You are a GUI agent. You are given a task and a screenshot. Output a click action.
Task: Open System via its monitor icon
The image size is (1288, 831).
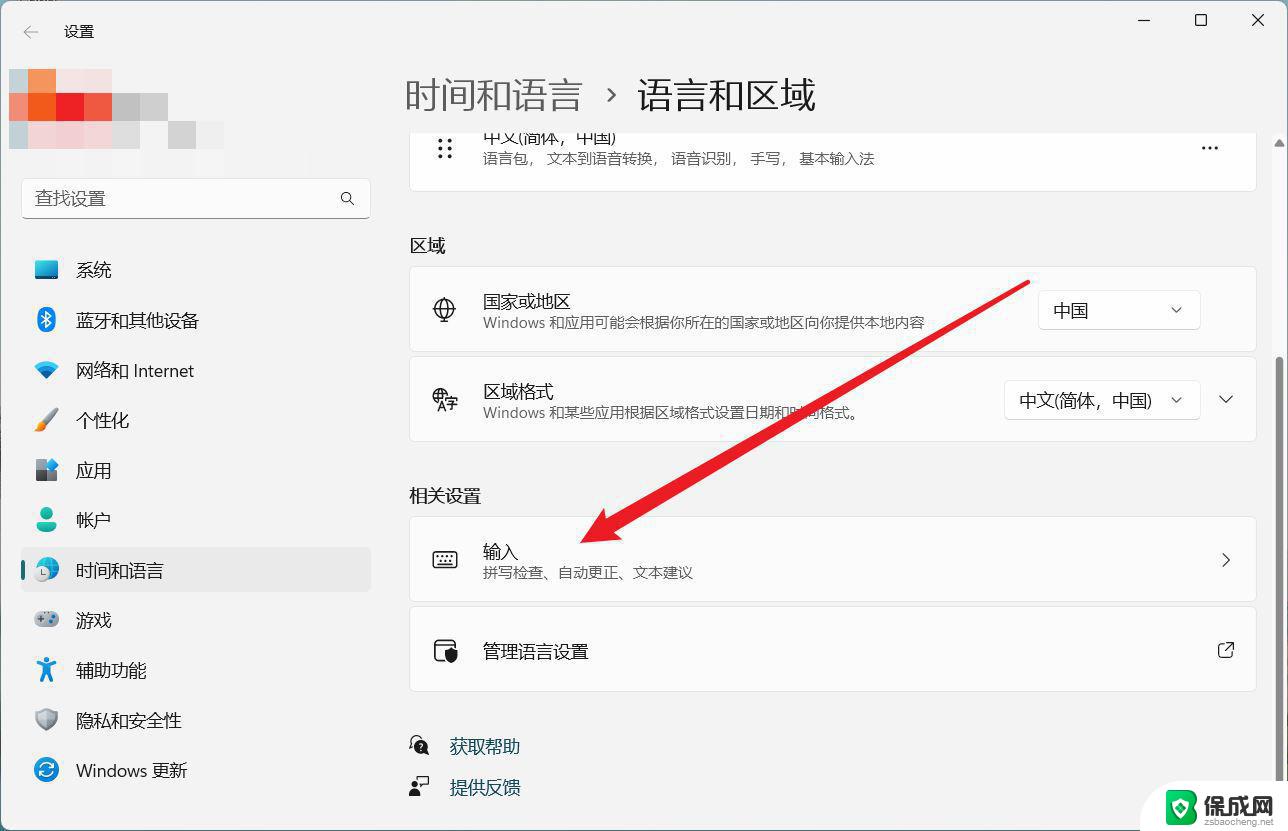click(46, 270)
